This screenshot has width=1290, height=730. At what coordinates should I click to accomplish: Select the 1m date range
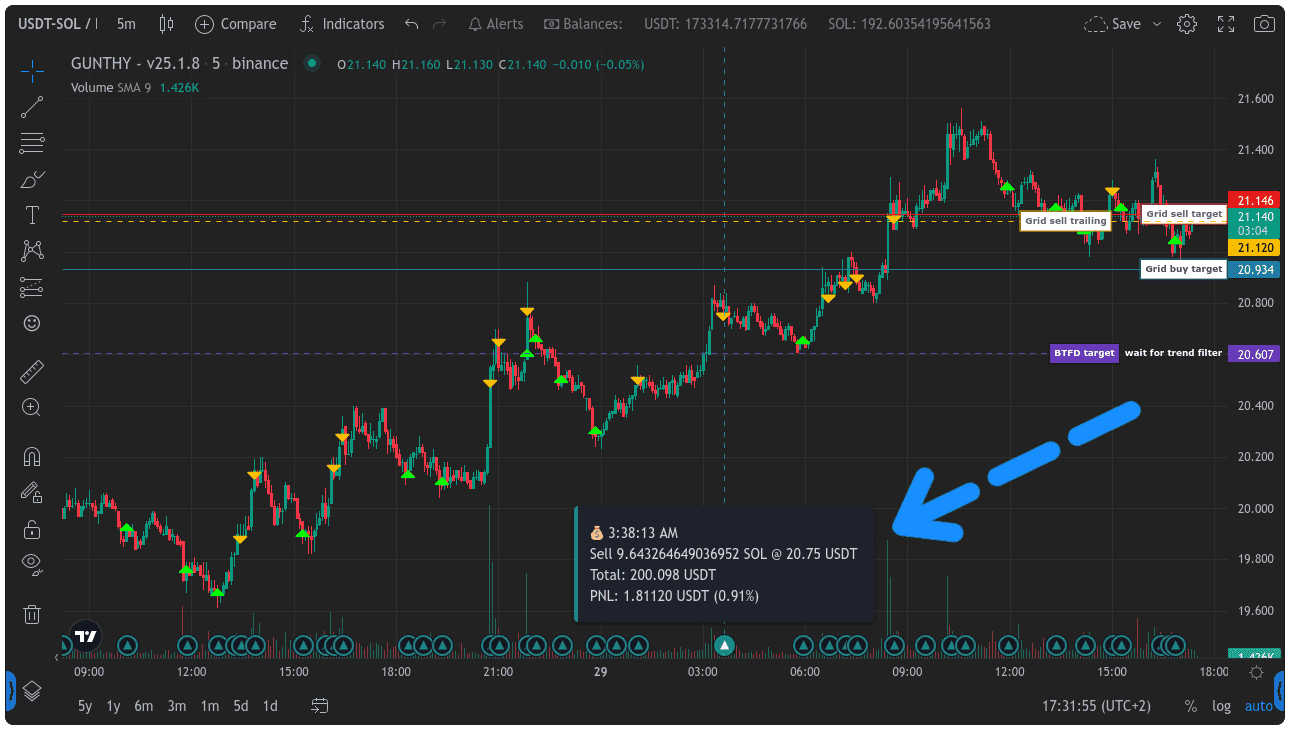pos(209,706)
